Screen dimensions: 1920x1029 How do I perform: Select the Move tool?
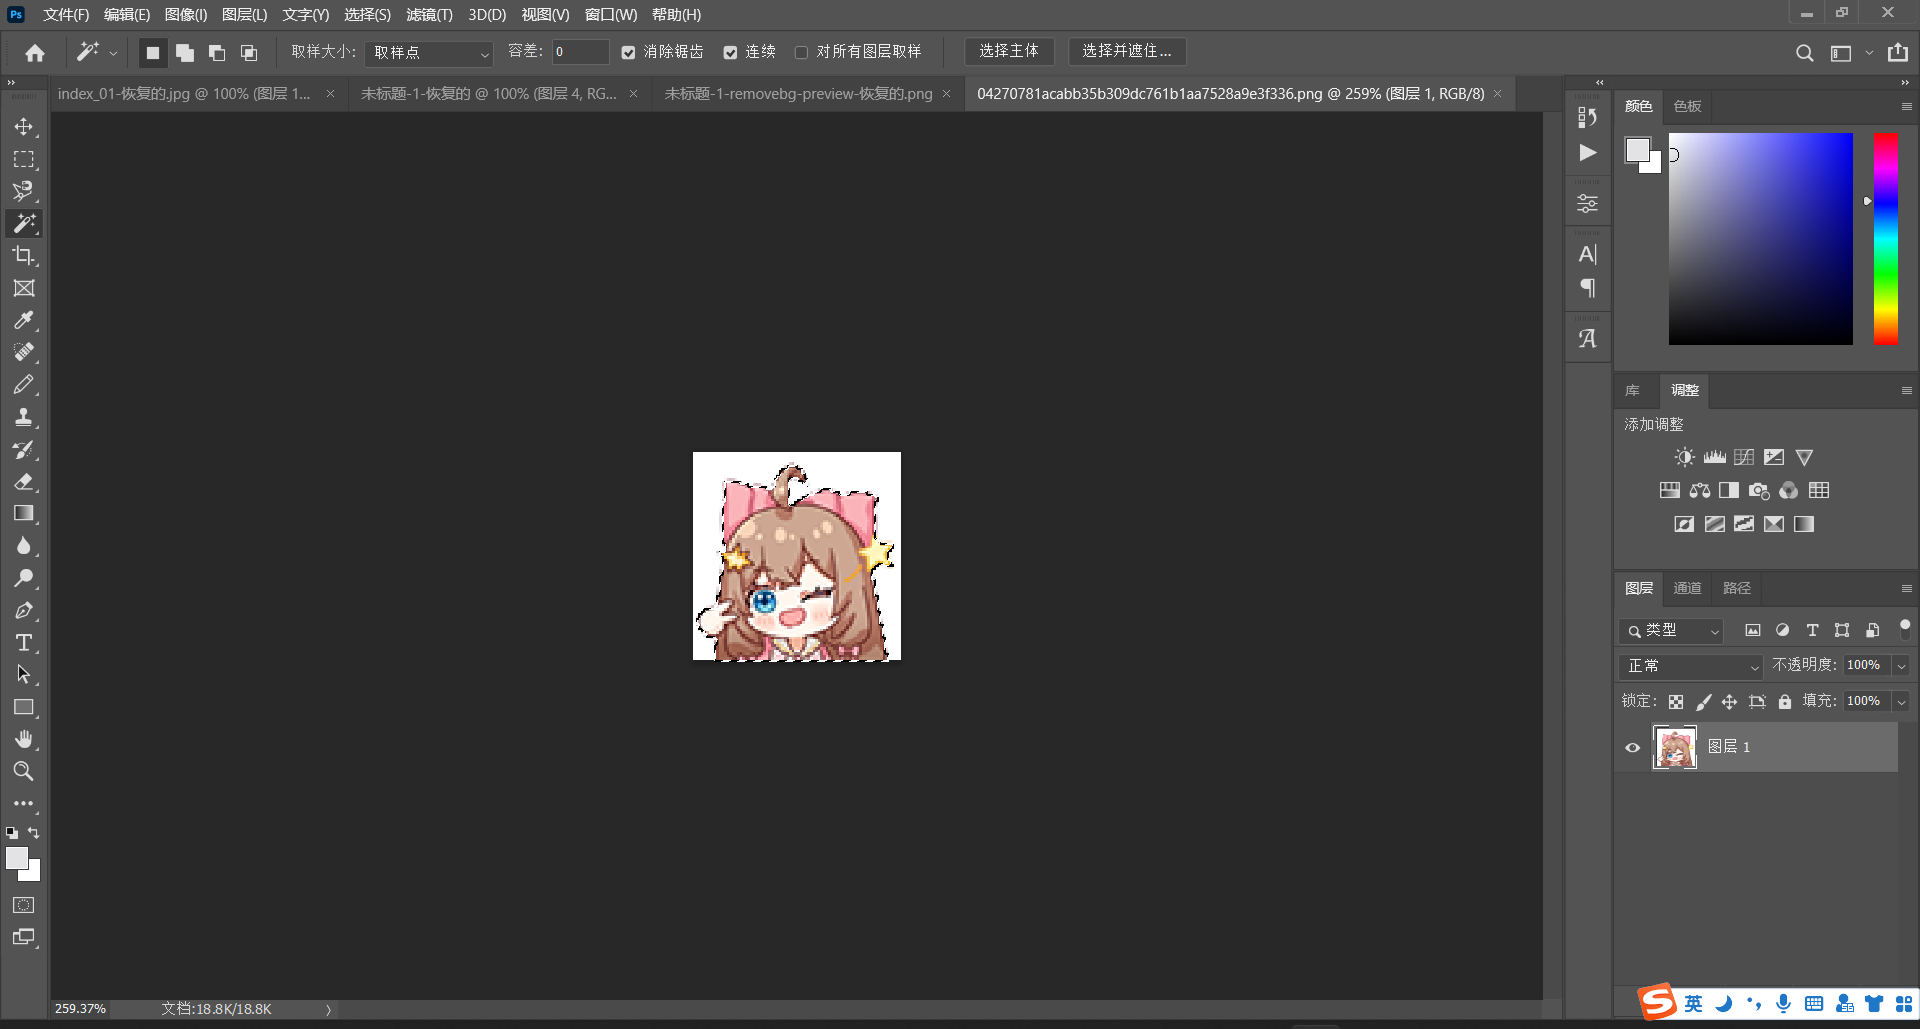[x=24, y=127]
